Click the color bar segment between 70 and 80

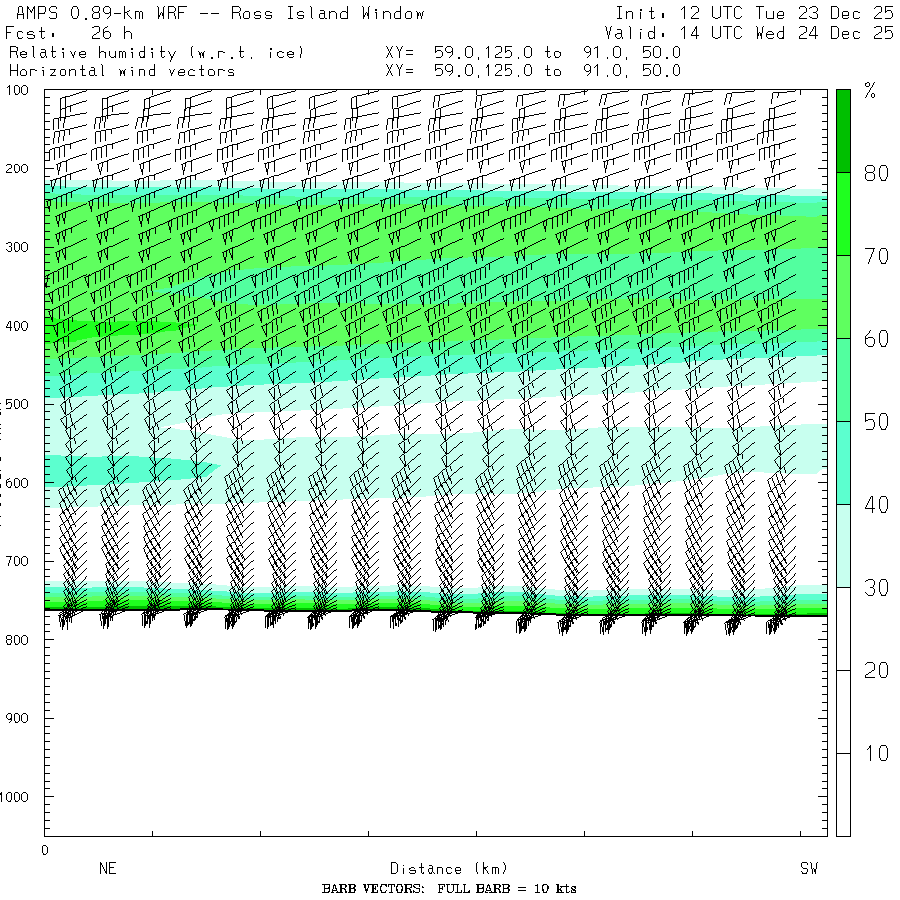pyautogui.click(x=843, y=213)
